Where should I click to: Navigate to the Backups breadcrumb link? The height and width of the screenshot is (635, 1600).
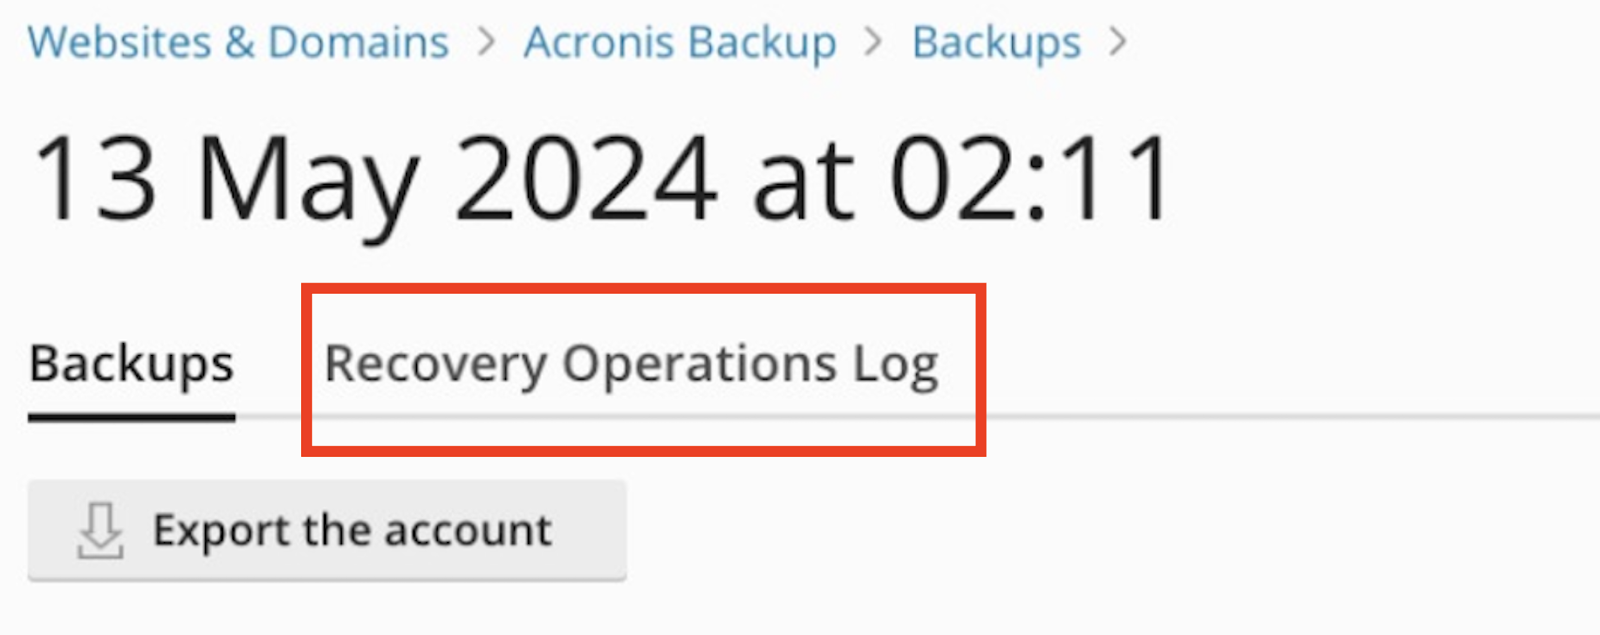coord(997,44)
